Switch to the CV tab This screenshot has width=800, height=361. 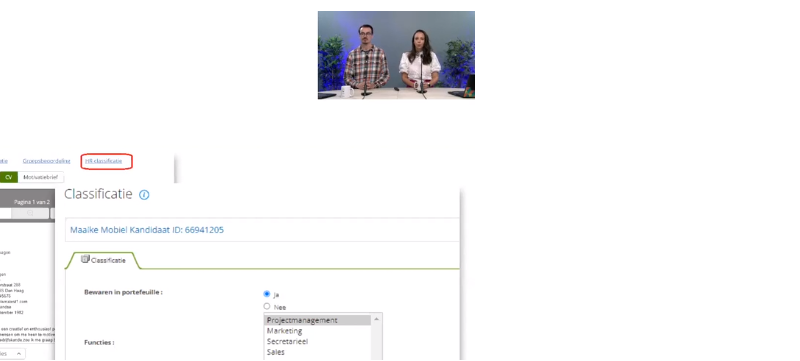click(9, 177)
